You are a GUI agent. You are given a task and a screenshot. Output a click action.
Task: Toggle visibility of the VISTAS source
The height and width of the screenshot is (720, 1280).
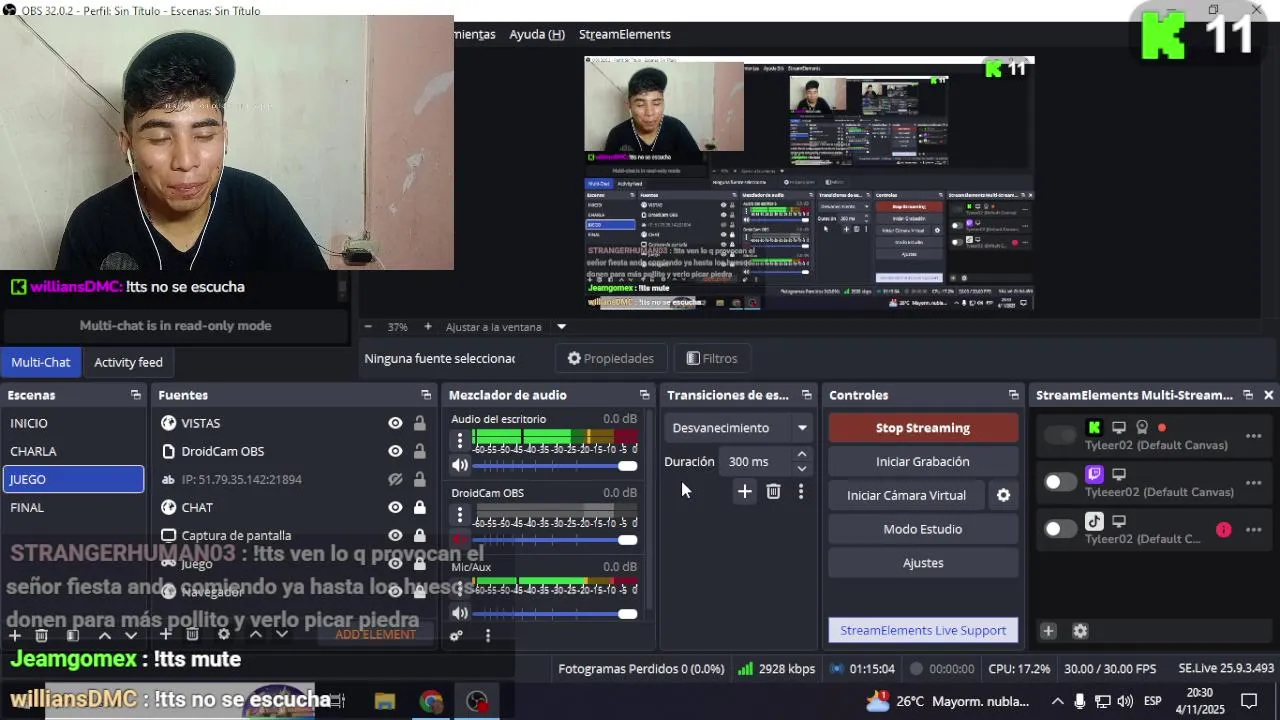[x=395, y=423]
